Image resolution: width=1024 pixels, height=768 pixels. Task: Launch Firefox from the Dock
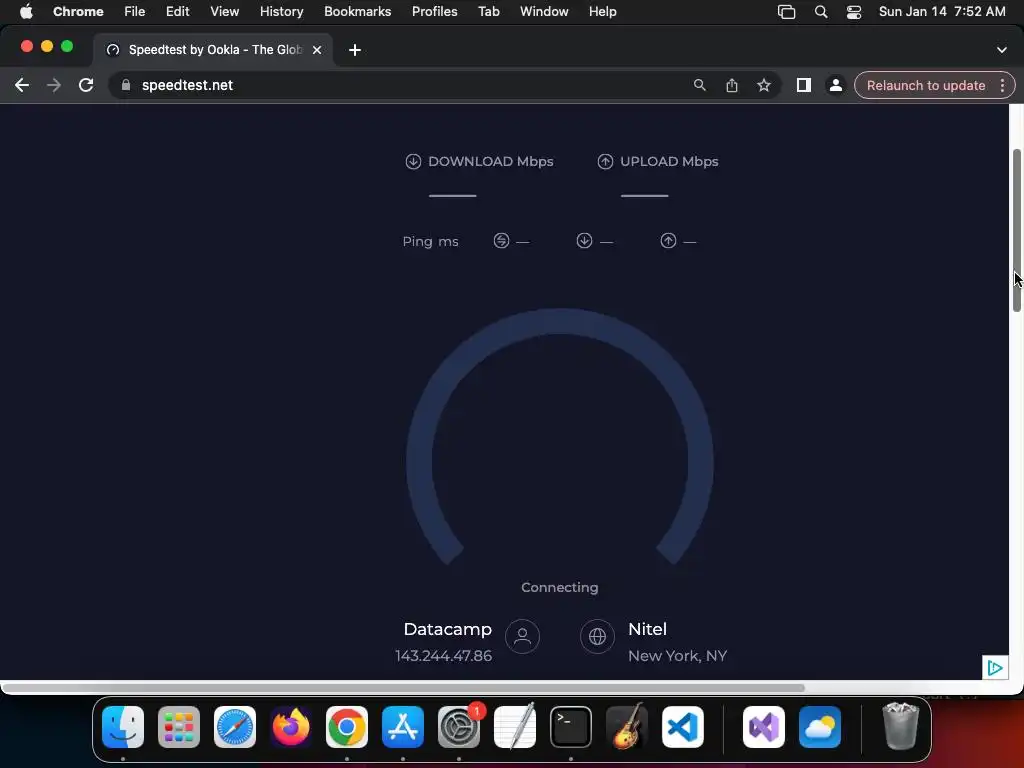tap(291, 727)
